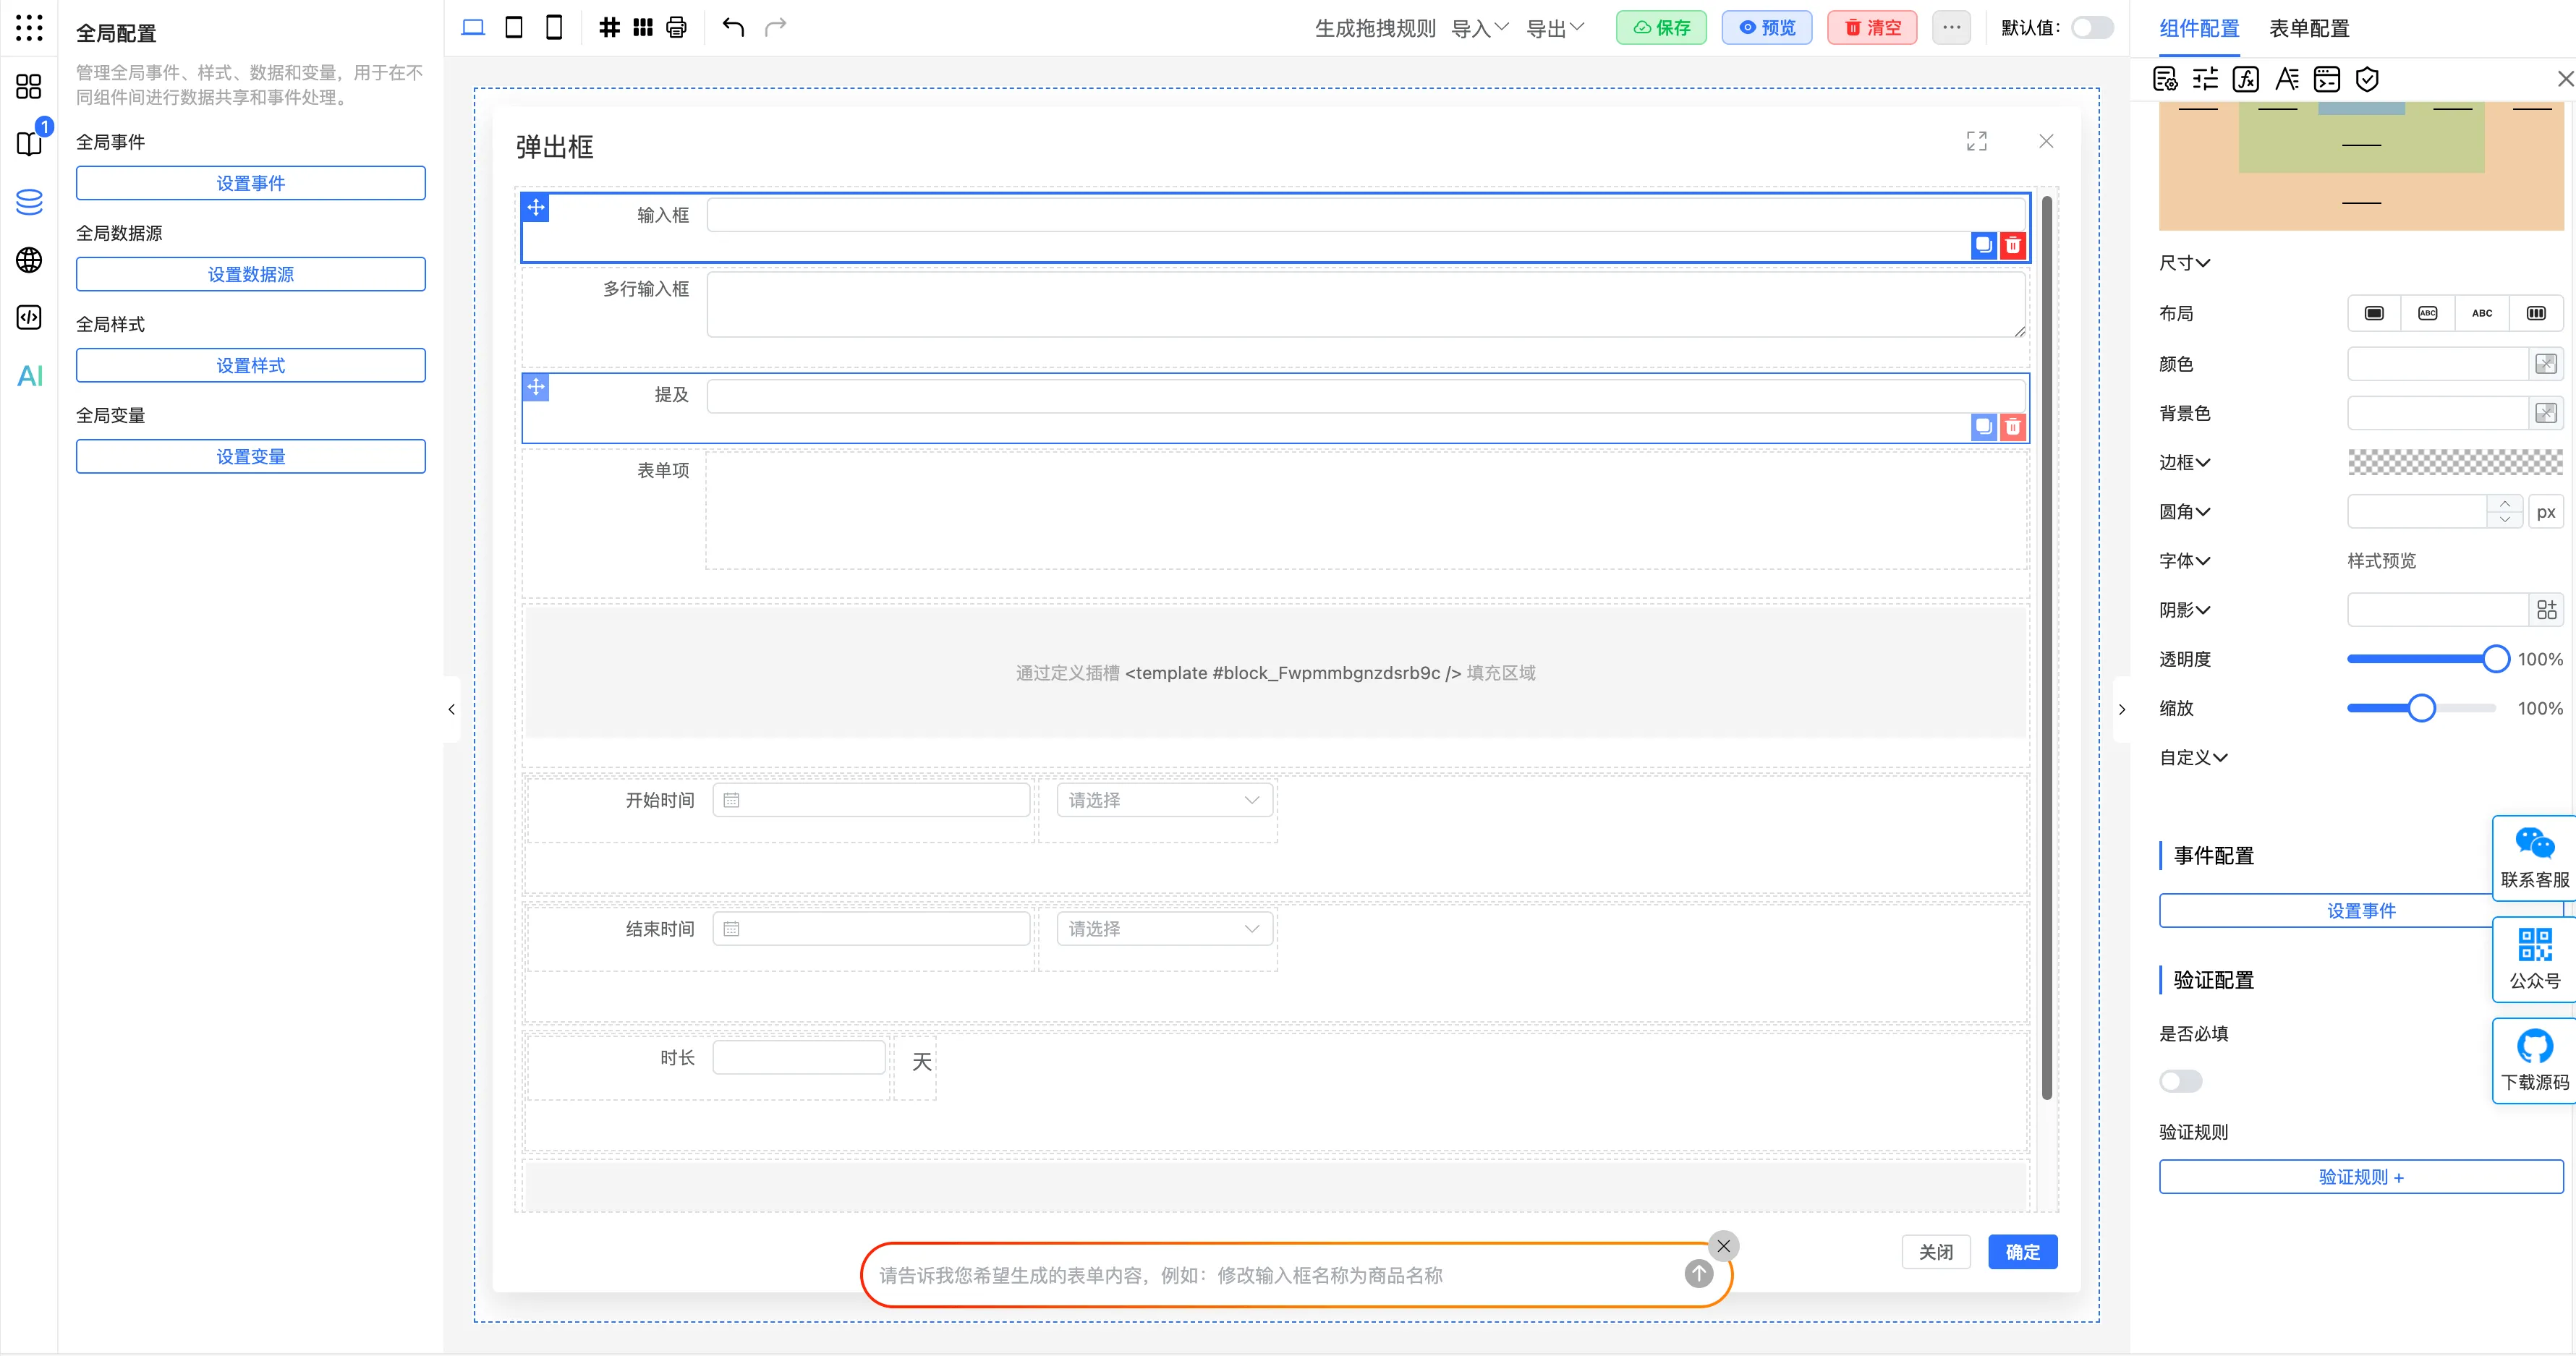Click the undo arrow icon
Screen dimensions: 2576x1356
(x=733, y=27)
